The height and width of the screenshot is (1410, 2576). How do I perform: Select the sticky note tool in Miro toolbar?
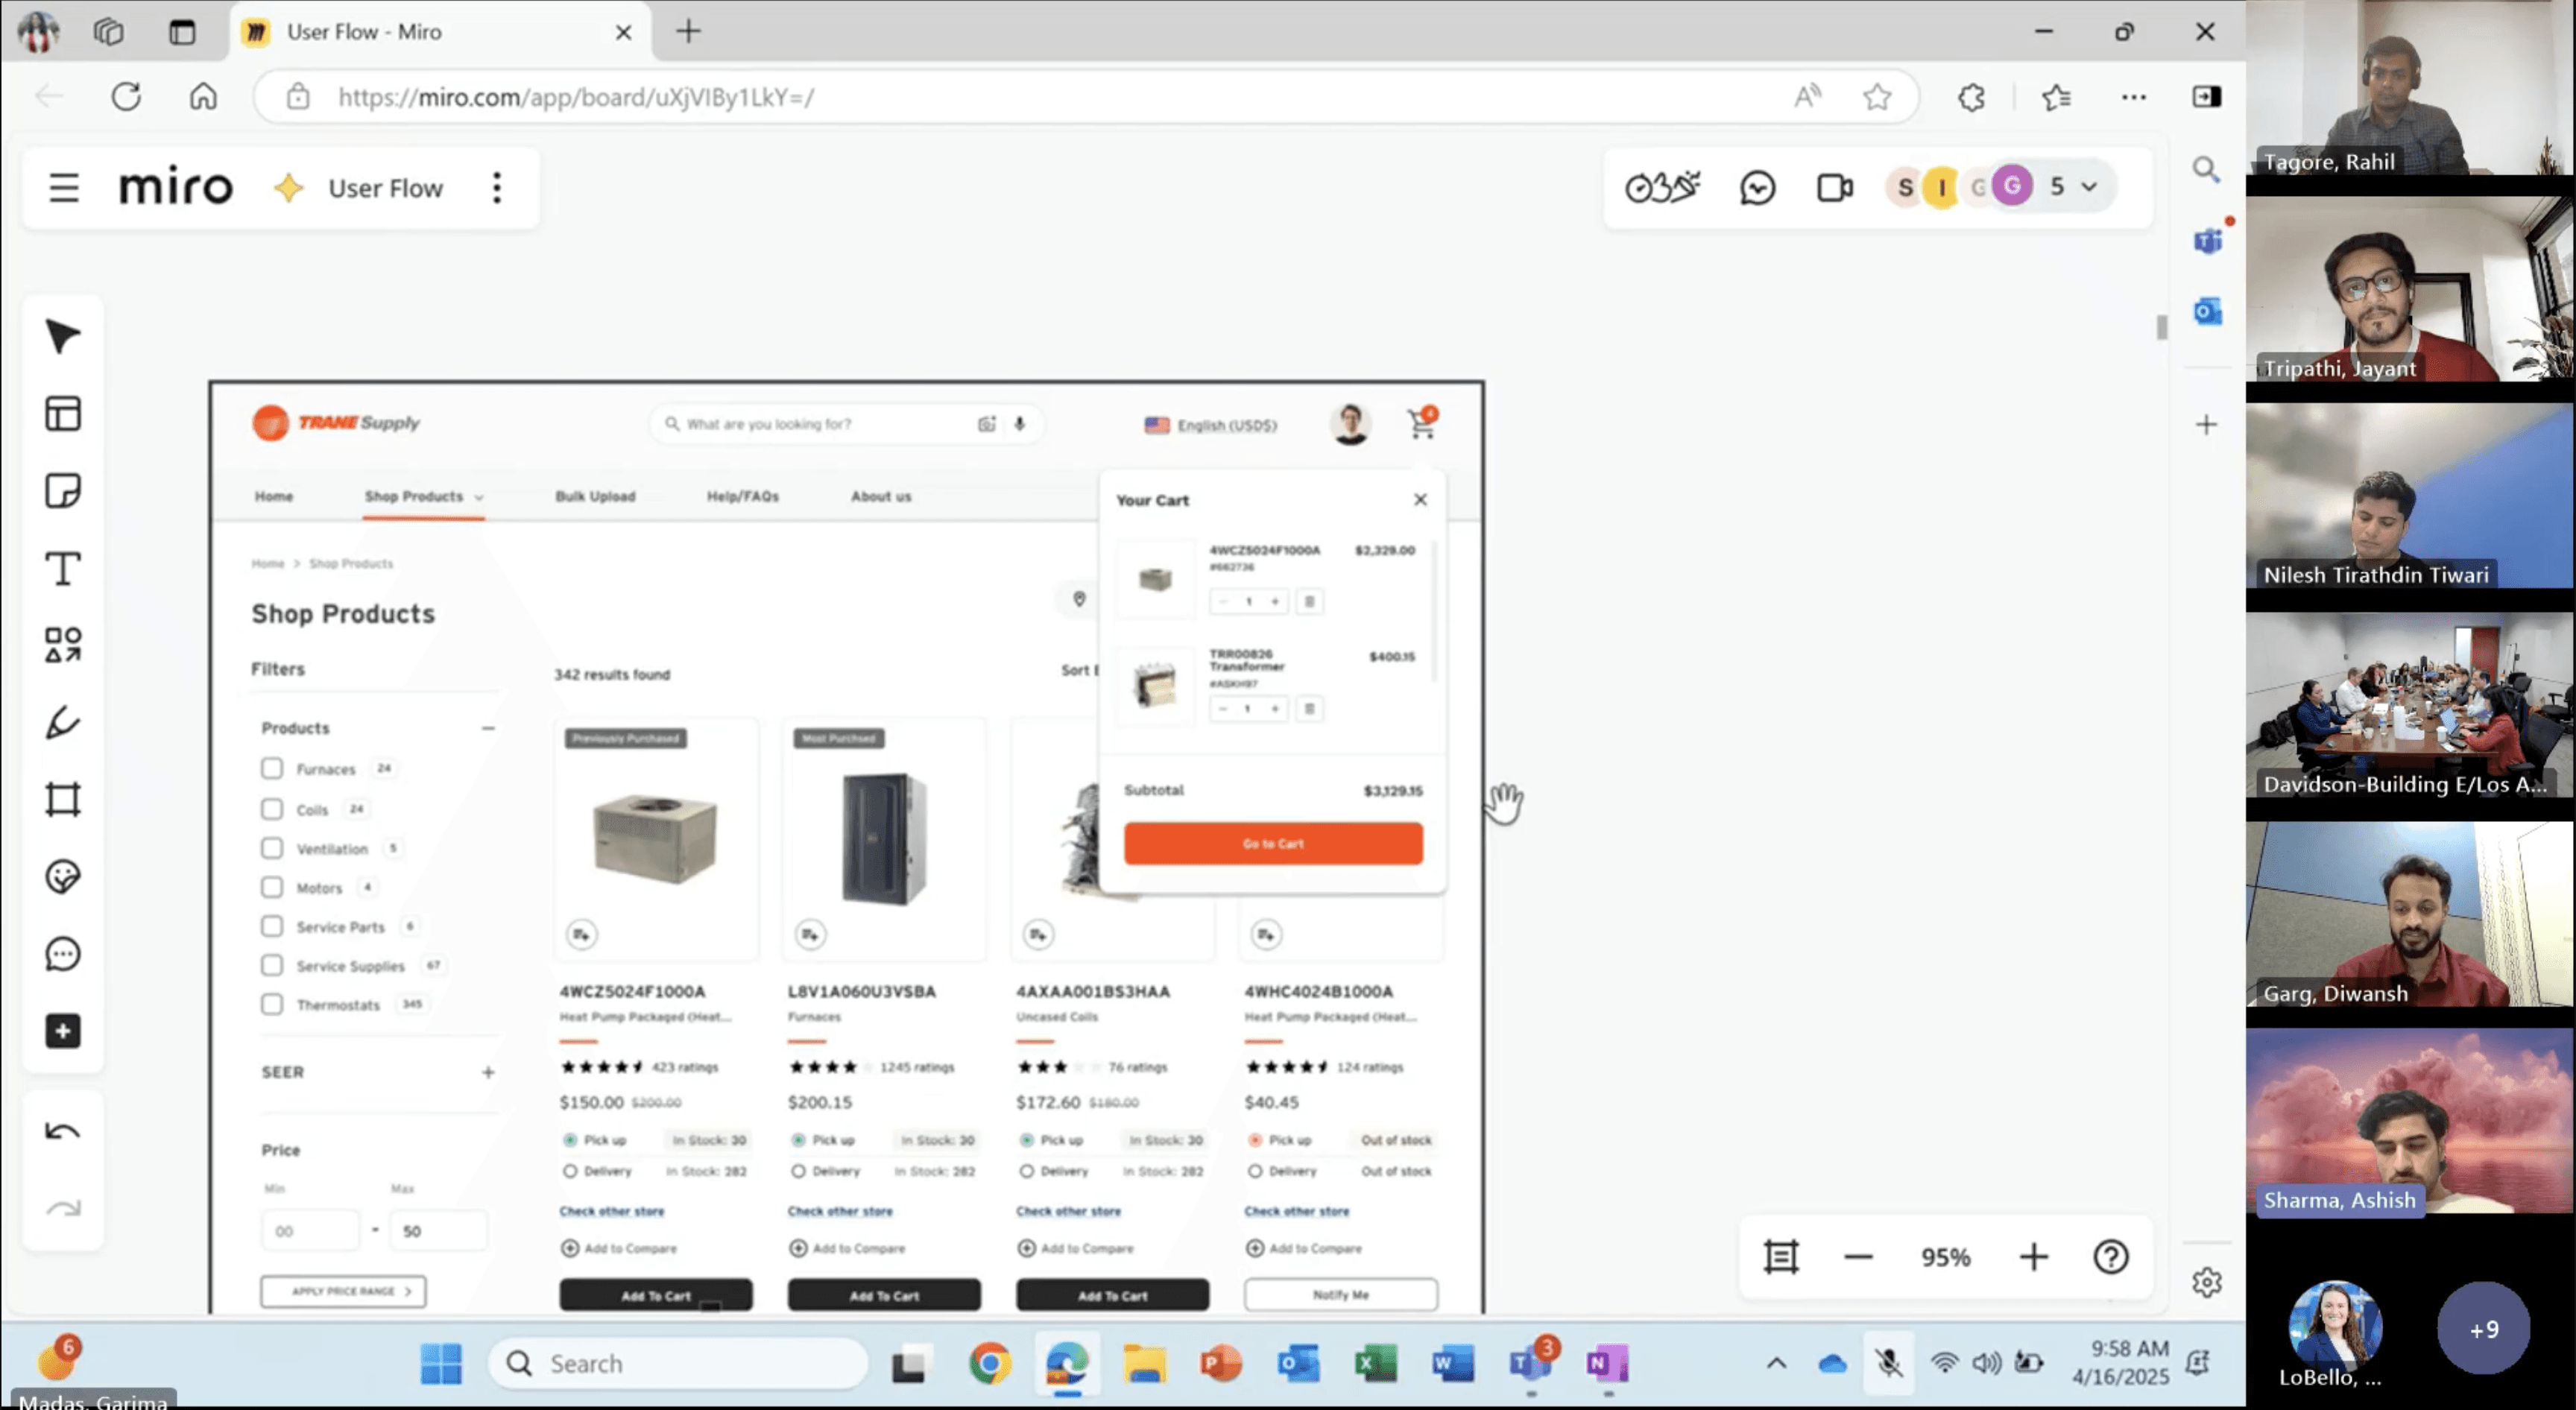click(x=62, y=491)
